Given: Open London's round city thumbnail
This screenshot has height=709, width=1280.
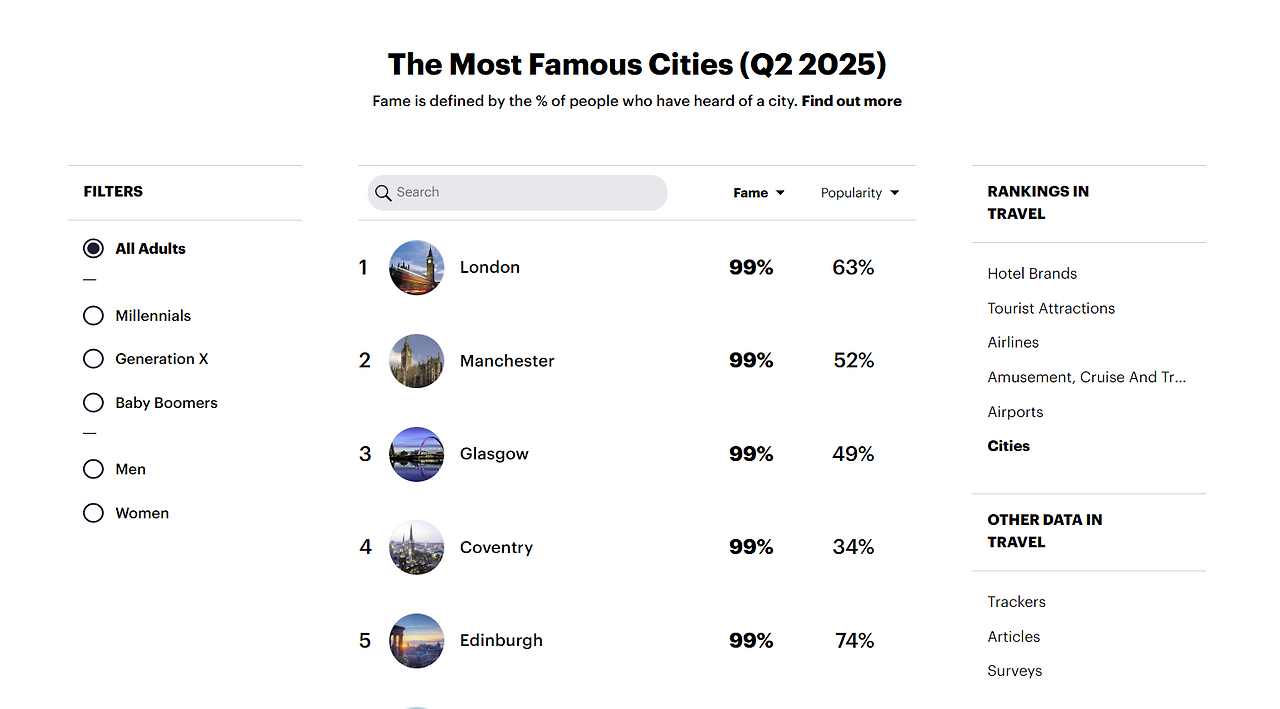Looking at the screenshot, I should [416, 267].
